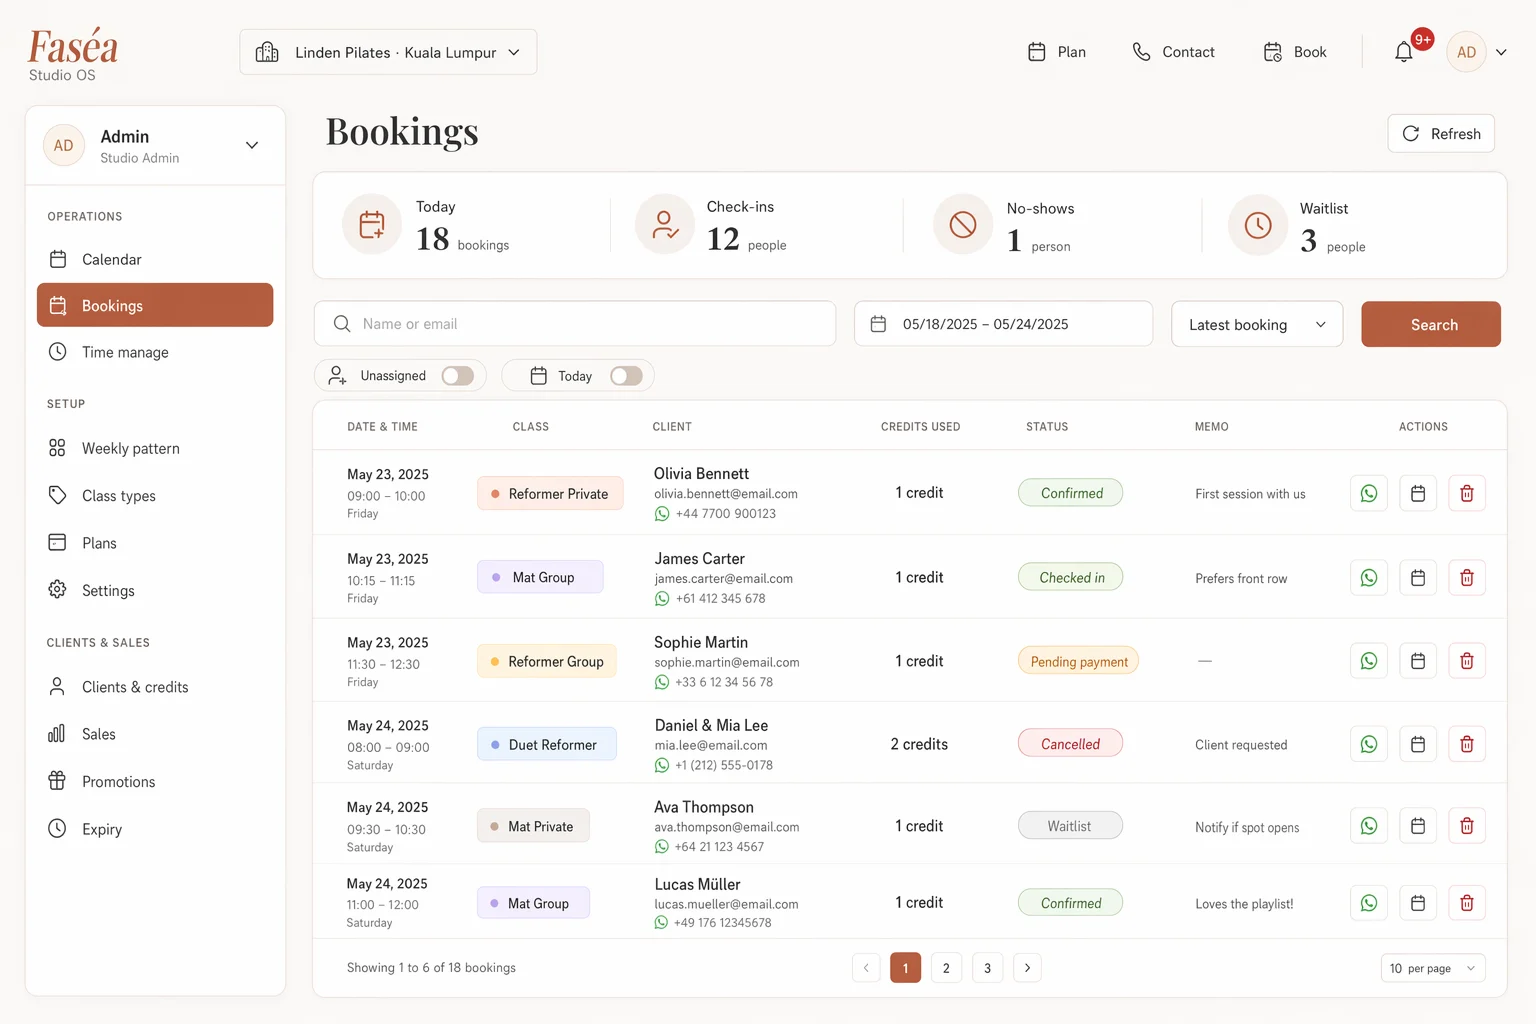Open Clients & credits in the sidebar
This screenshot has height=1024, width=1536.
click(x=155, y=687)
